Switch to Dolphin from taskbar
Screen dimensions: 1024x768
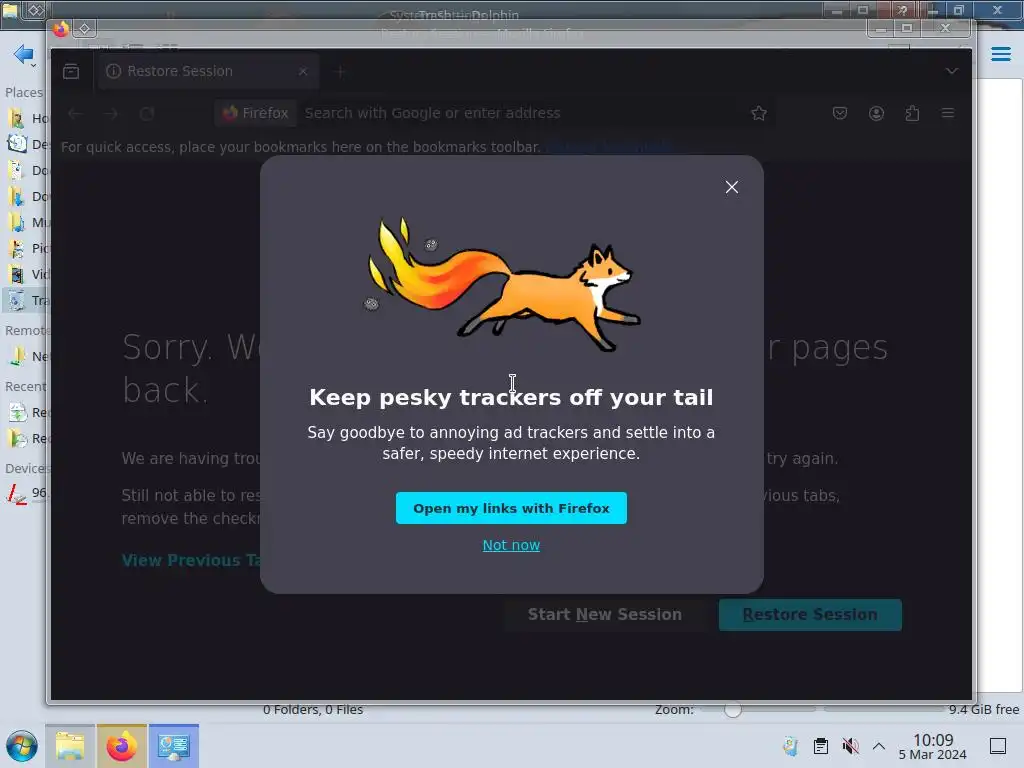click(70, 746)
